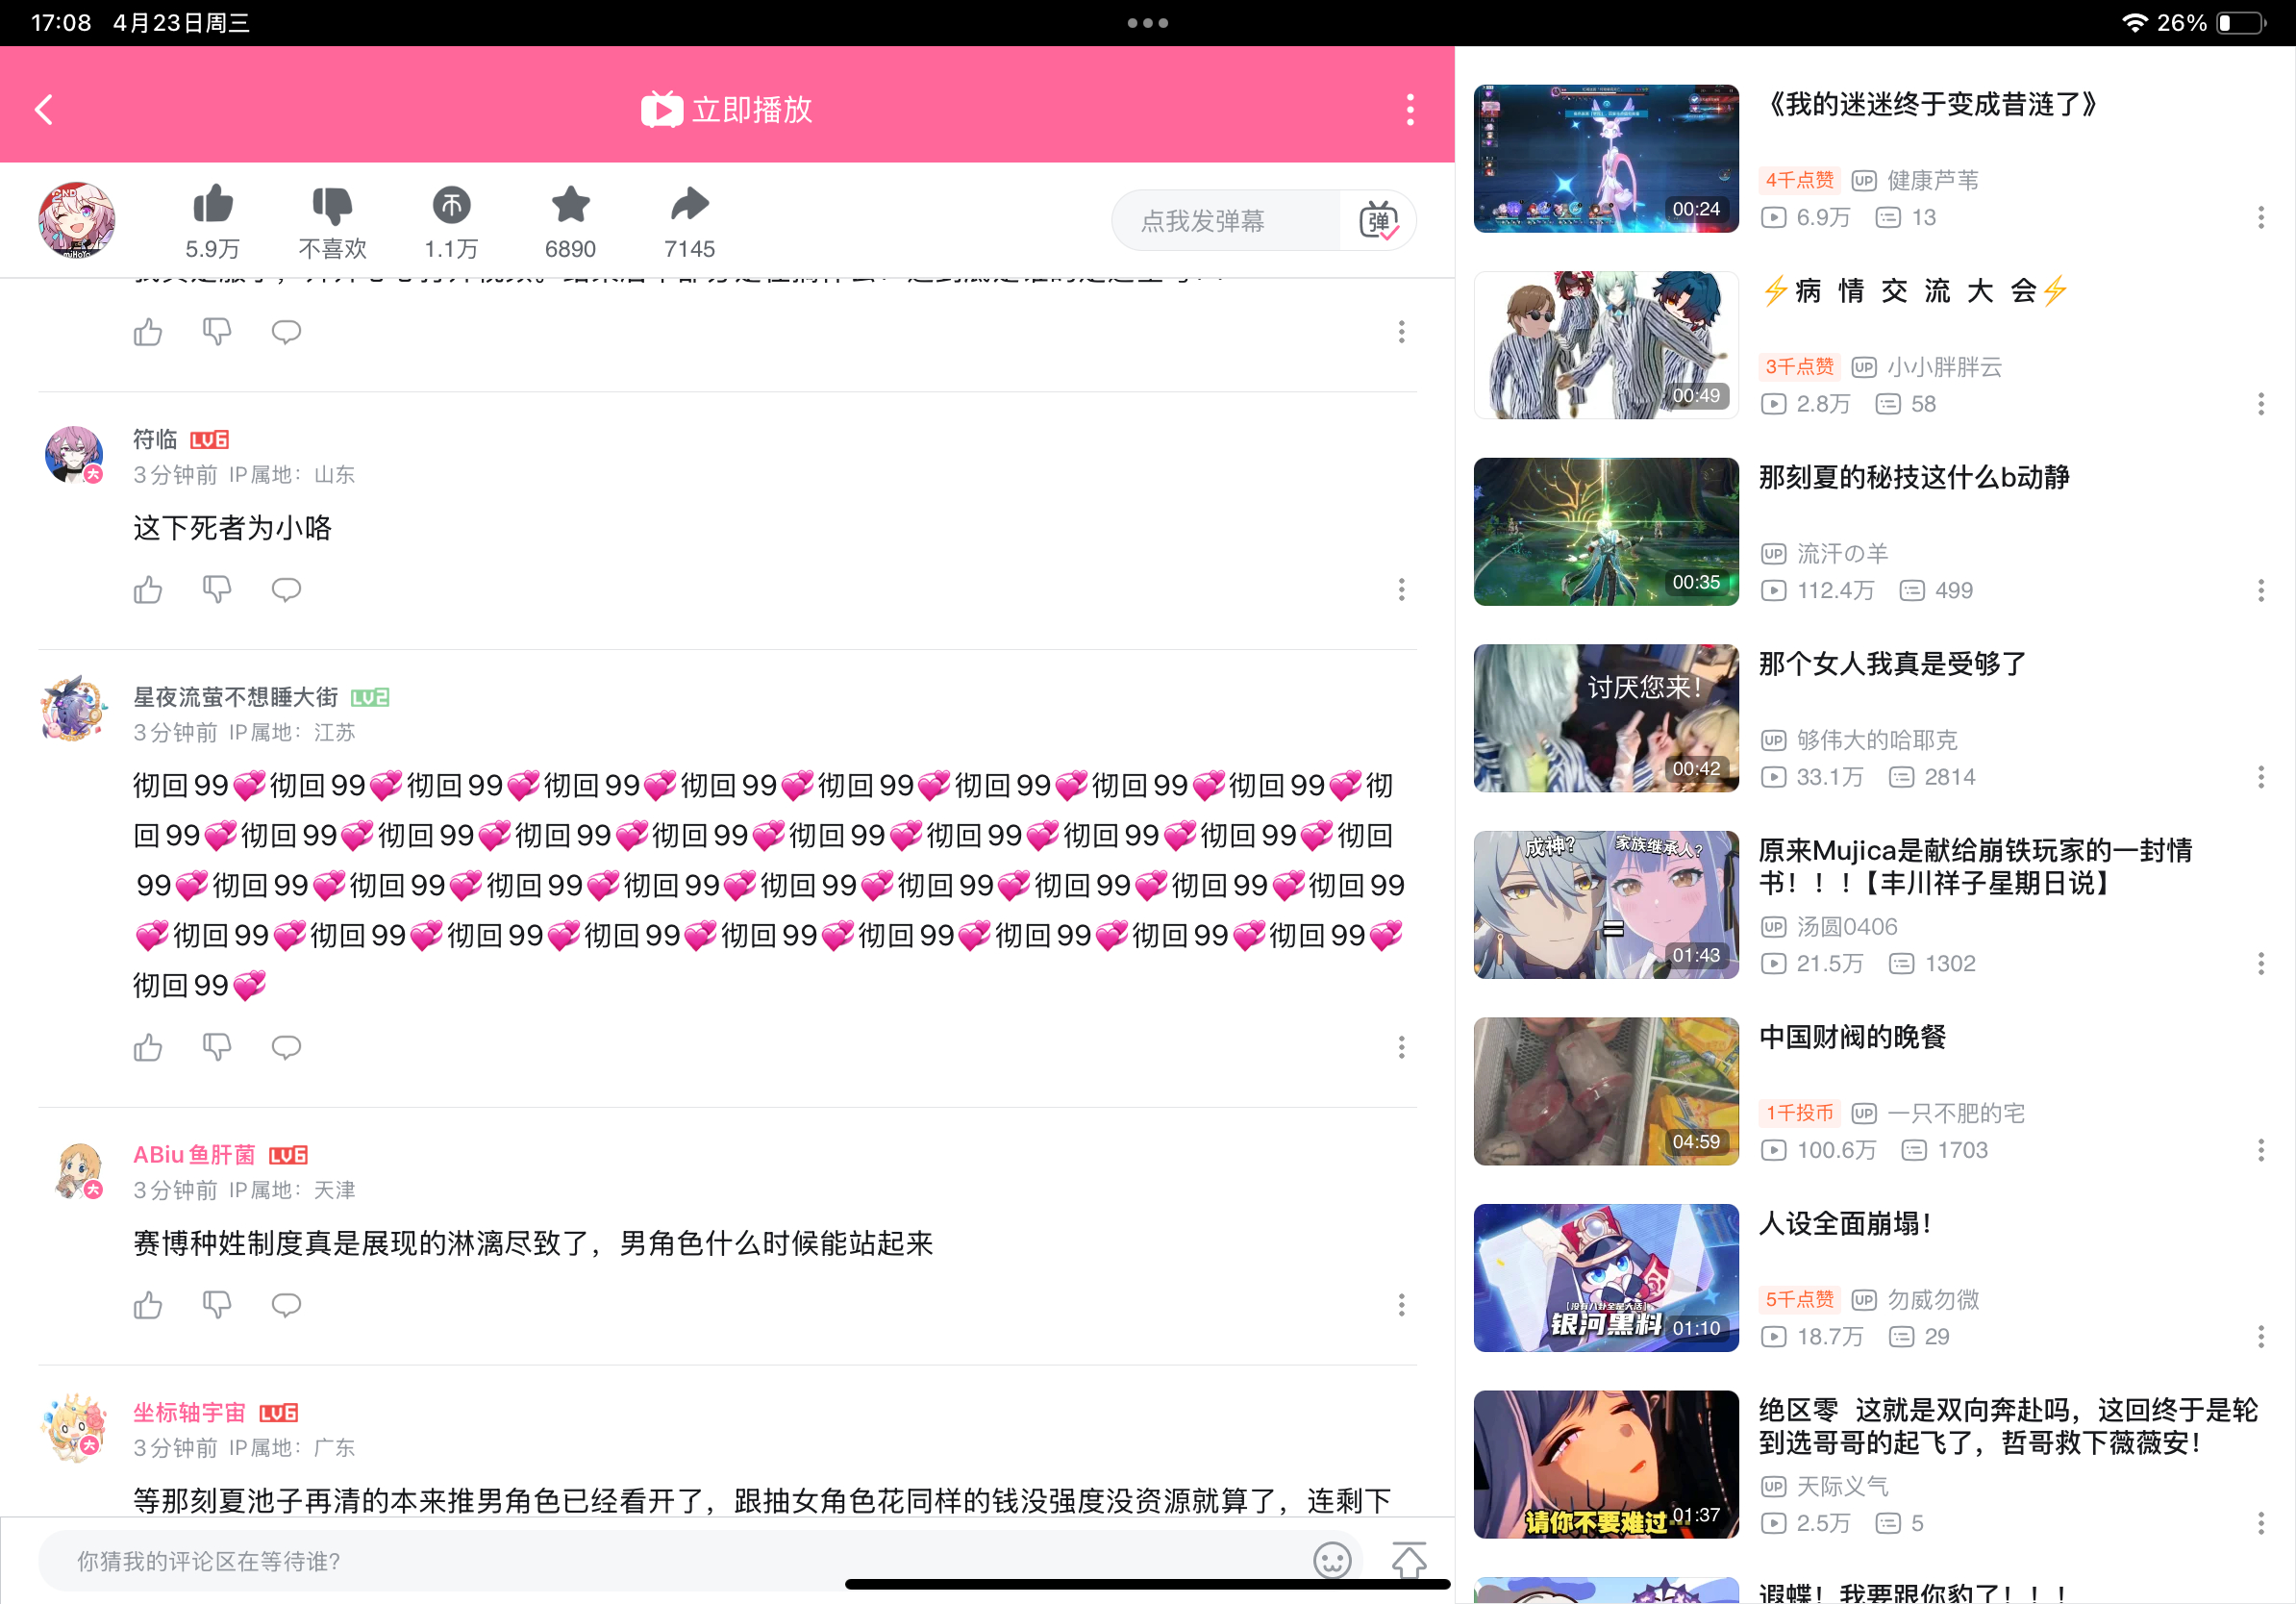Tap the battery indicator in status bar
The width and height of the screenshot is (2296, 1604).
click(2241, 23)
